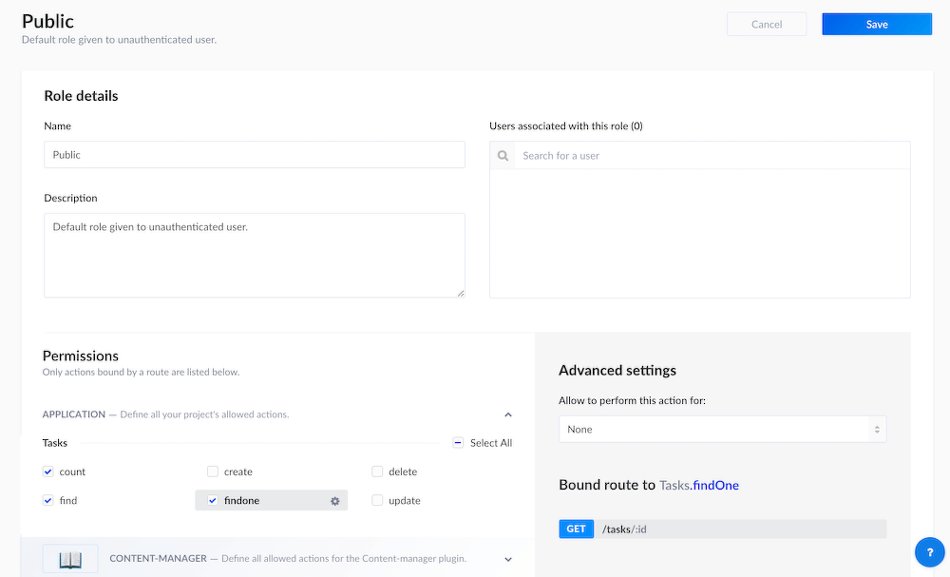Click the GET route badge
This screenshot has height=577, width=950.
576,529
